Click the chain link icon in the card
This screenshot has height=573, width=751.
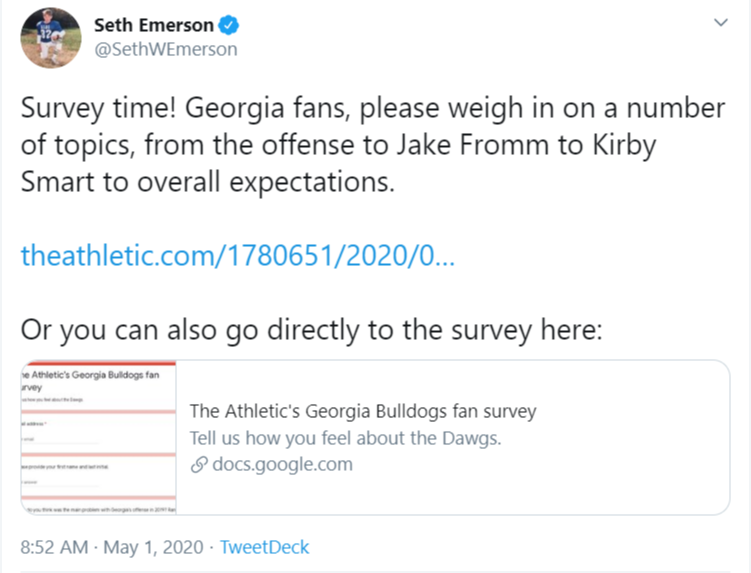point(198,465)
